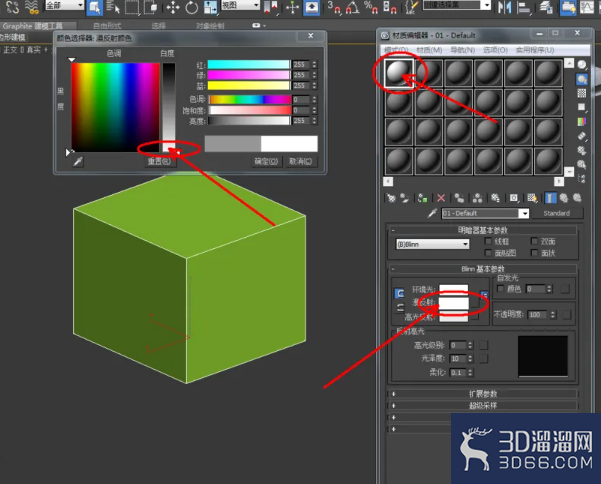
Task: Toggle the Angle Snap button
Action: coord(353,8)
